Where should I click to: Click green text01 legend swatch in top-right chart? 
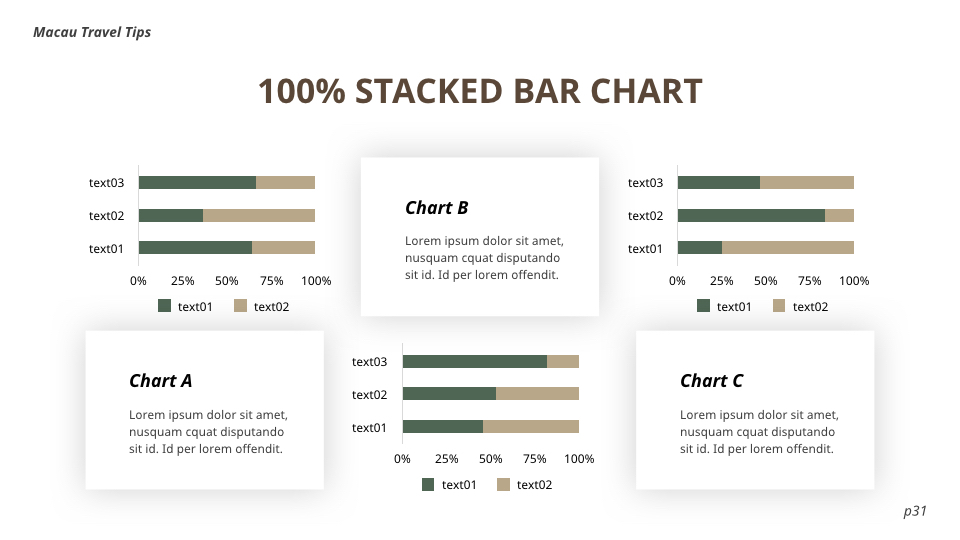pyautogui.click(x=703, y=306)
